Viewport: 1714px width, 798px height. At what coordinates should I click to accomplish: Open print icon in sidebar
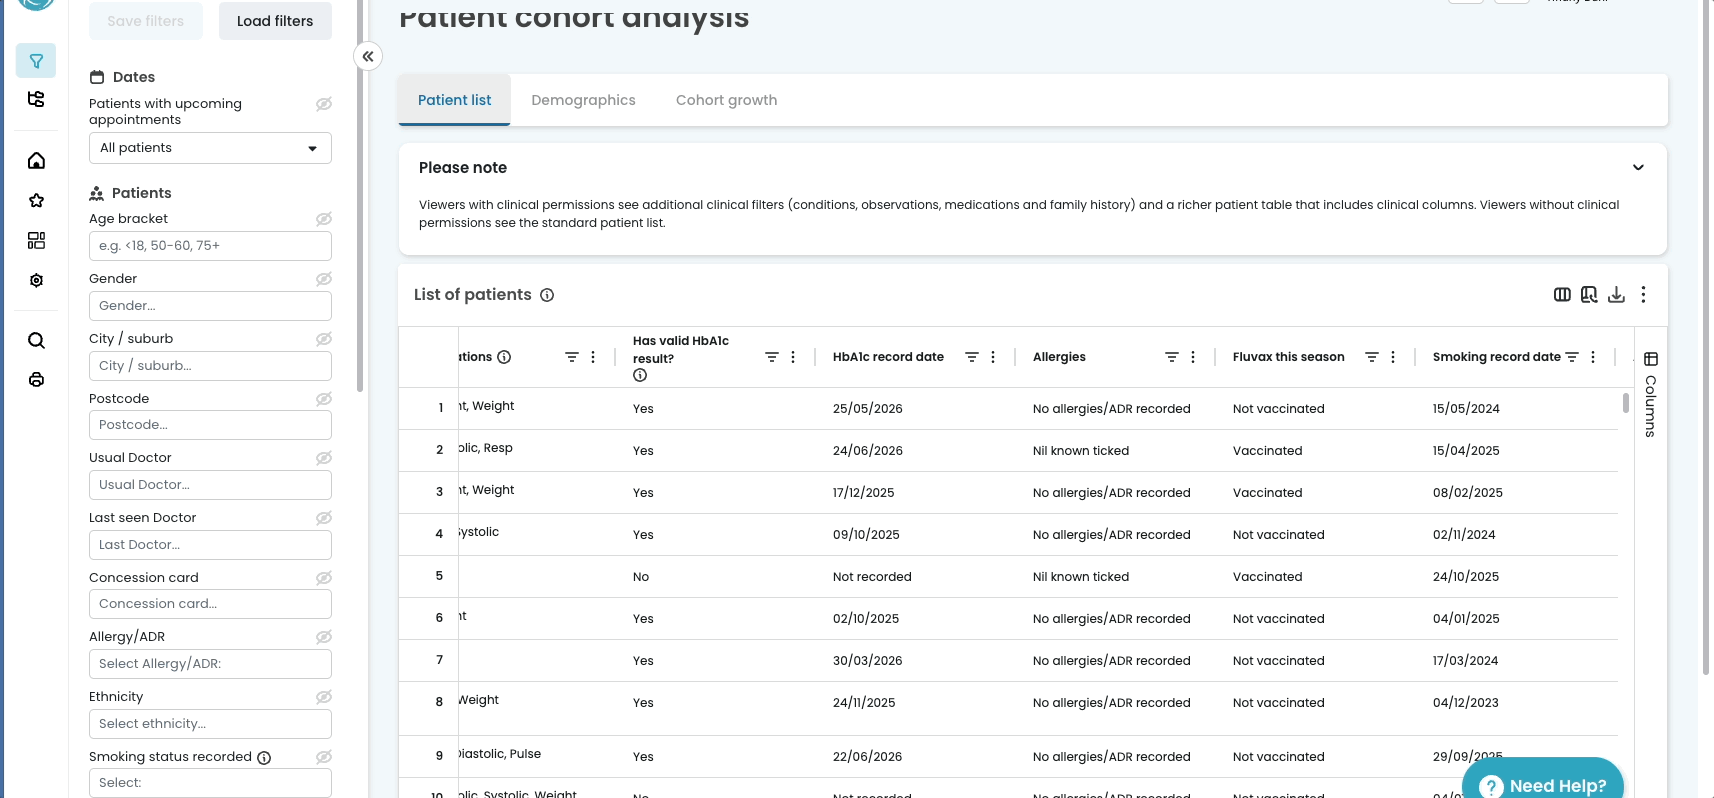(x=36, y=379)
